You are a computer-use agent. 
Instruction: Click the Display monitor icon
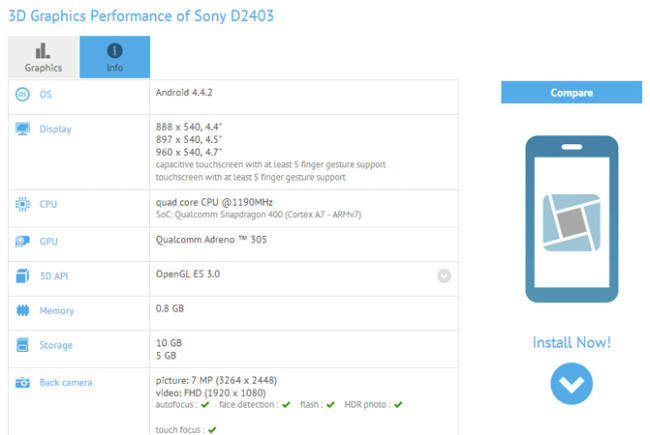pos(22,129)
